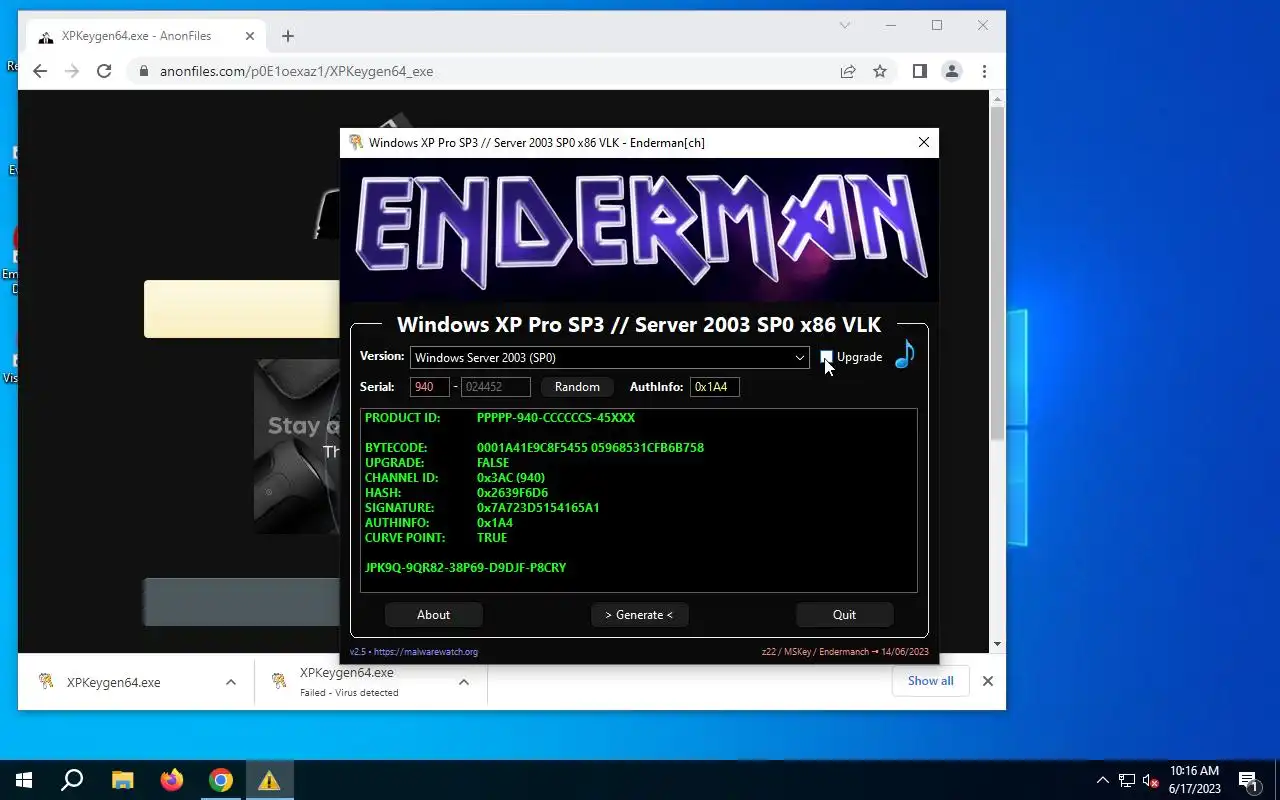Open File Explorer from the taskbar
Image resolution: width=1280 pixels, height=800 pixels.
pyautogui.click(x=122, y=780)
